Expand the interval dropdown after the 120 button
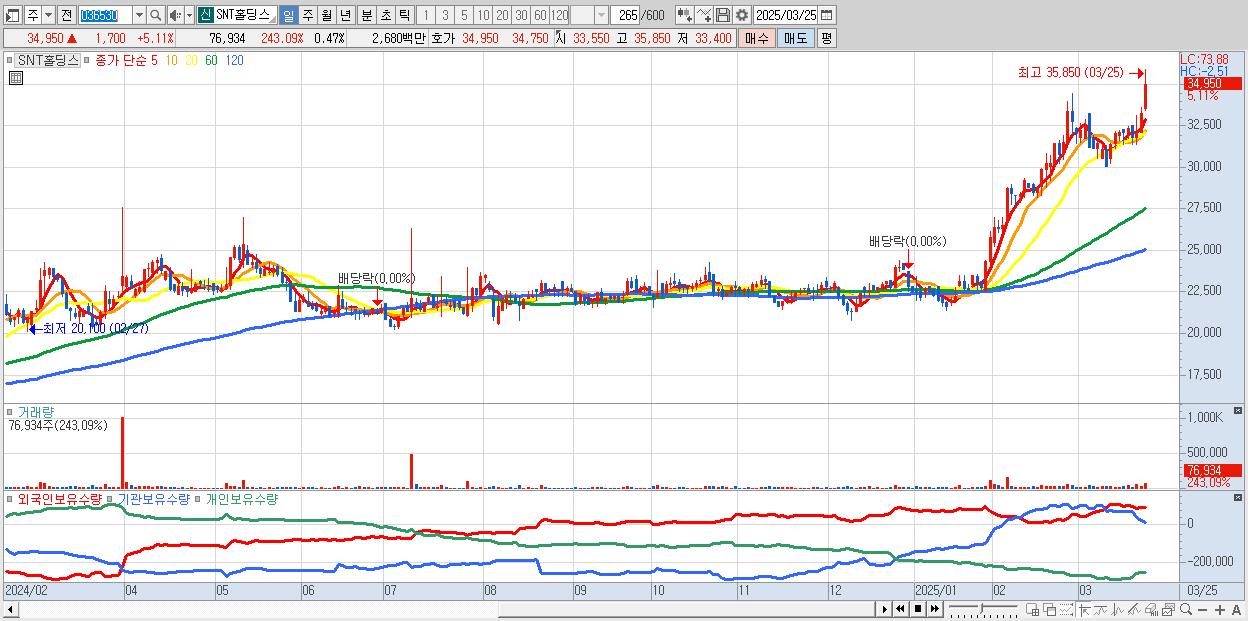1248x621 pixels. click(601, 15)
